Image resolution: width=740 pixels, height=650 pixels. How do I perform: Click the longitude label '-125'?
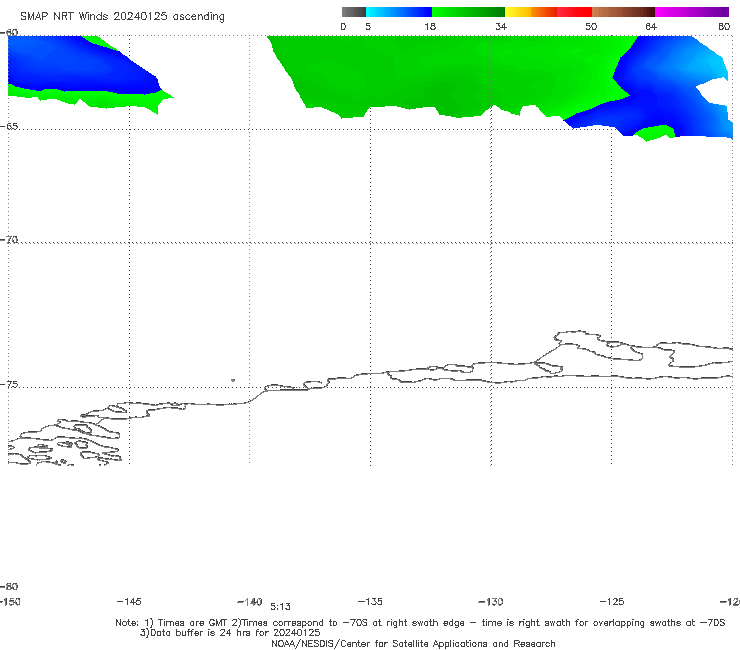612,601
